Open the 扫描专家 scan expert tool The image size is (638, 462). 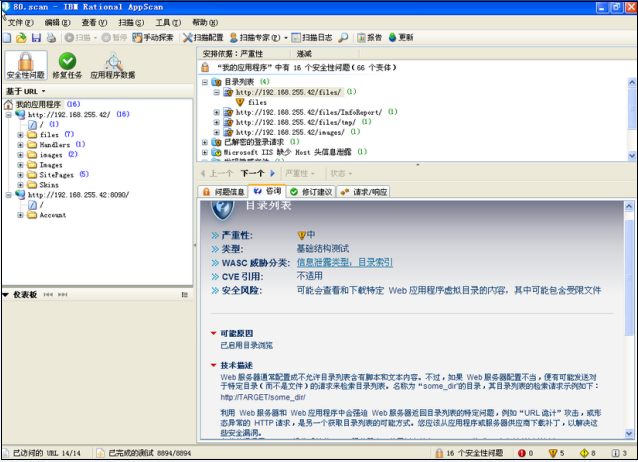[255, 37]
